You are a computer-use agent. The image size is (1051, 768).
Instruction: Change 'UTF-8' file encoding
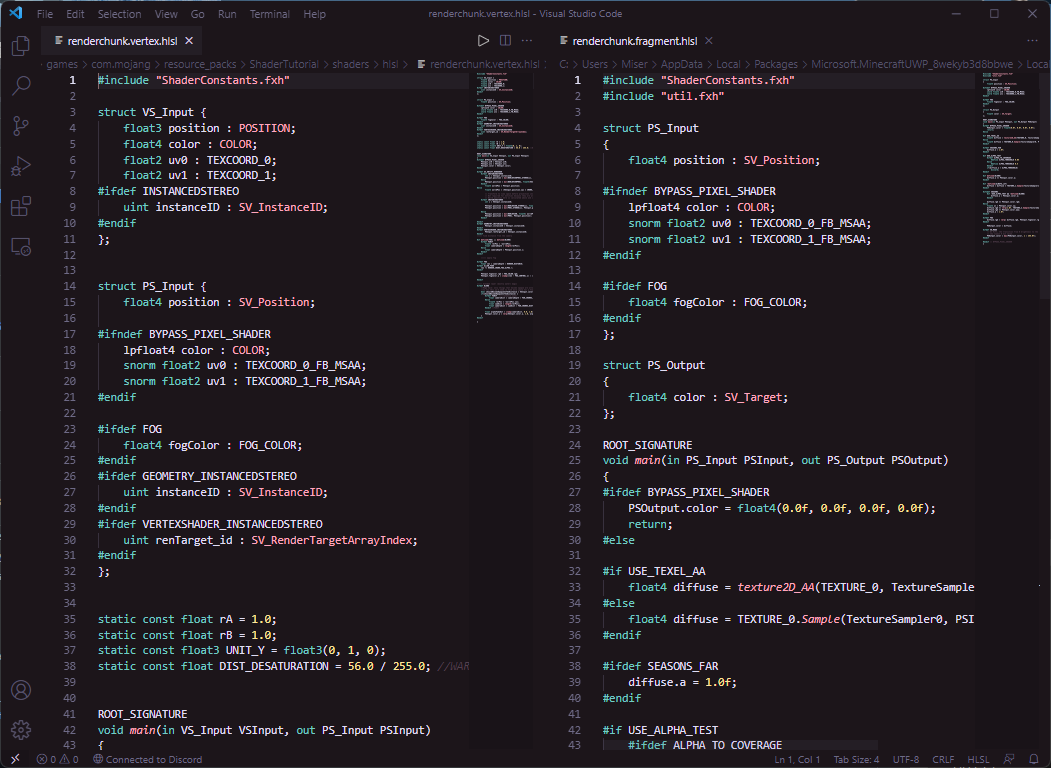(x=906, y=759)
